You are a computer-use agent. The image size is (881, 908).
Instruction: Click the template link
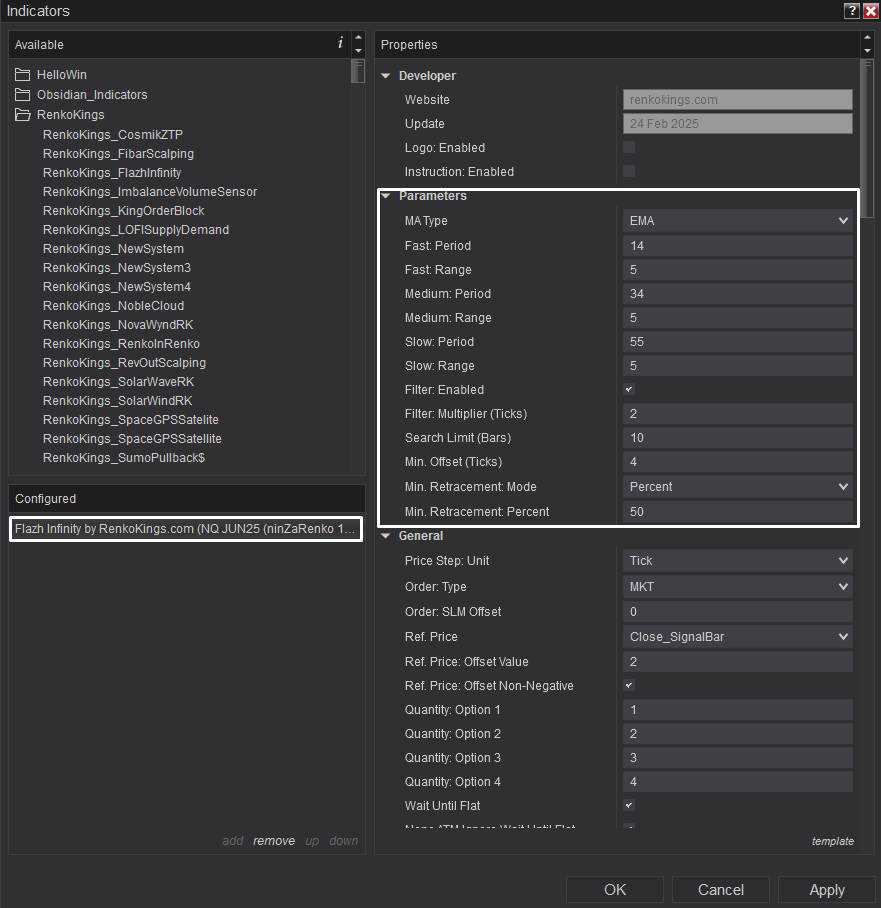point(832,841)
